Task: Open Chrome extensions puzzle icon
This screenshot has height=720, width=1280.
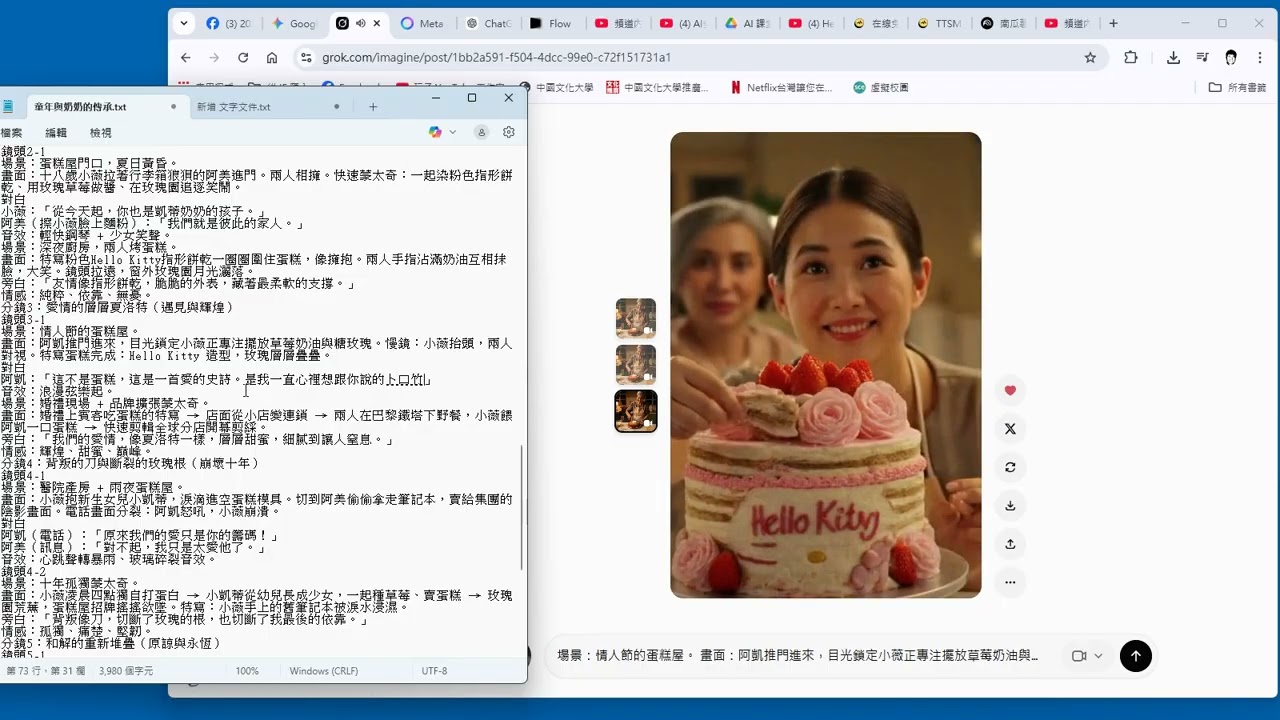Action: point(1131,58)
